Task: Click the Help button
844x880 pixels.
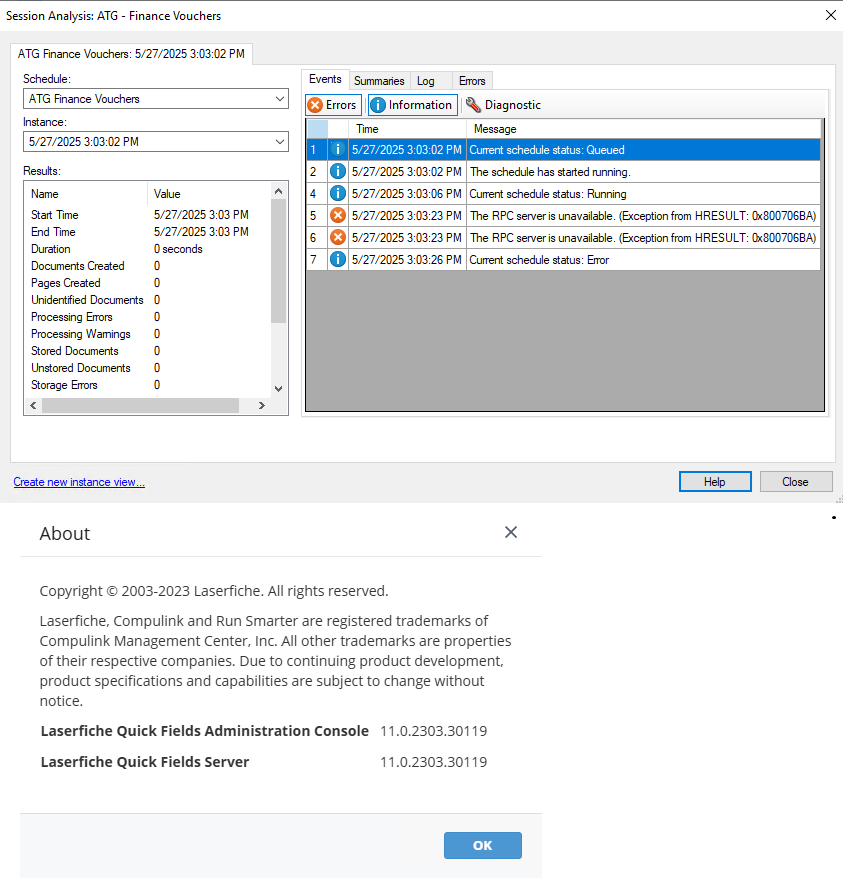Action: coord(715,482)
